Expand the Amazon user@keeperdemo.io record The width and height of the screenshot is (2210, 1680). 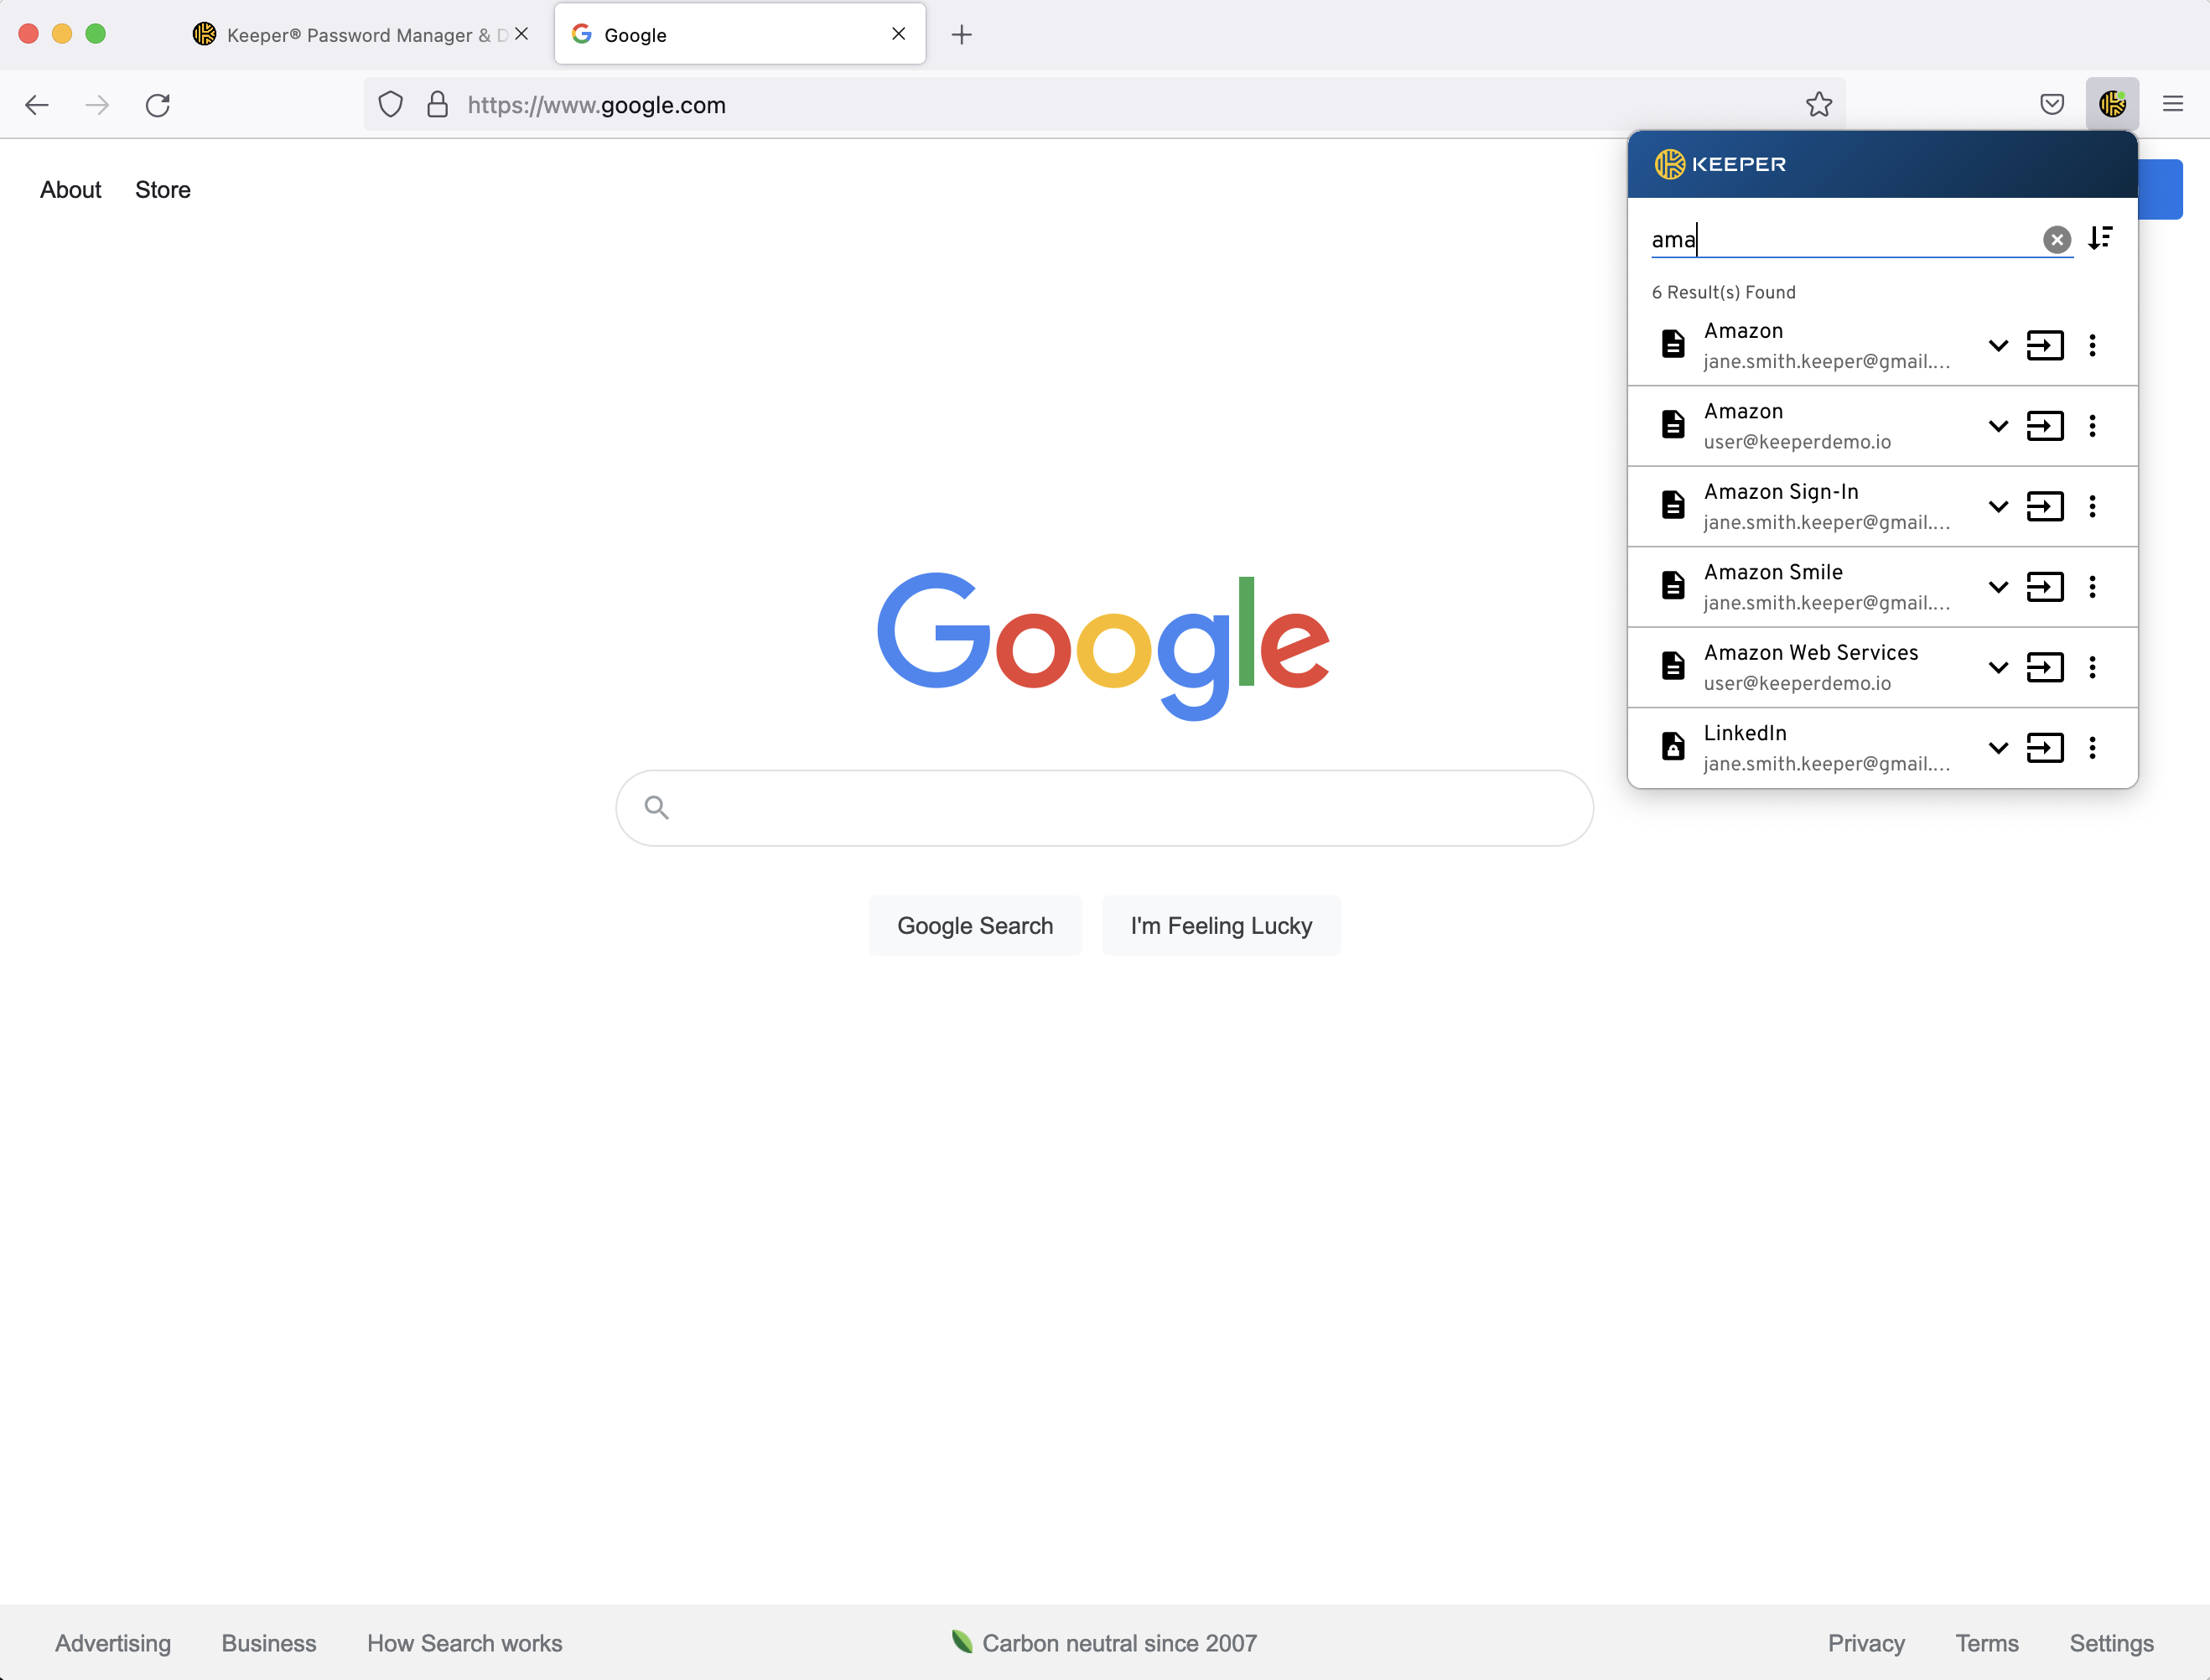(x=1998, y=426)
